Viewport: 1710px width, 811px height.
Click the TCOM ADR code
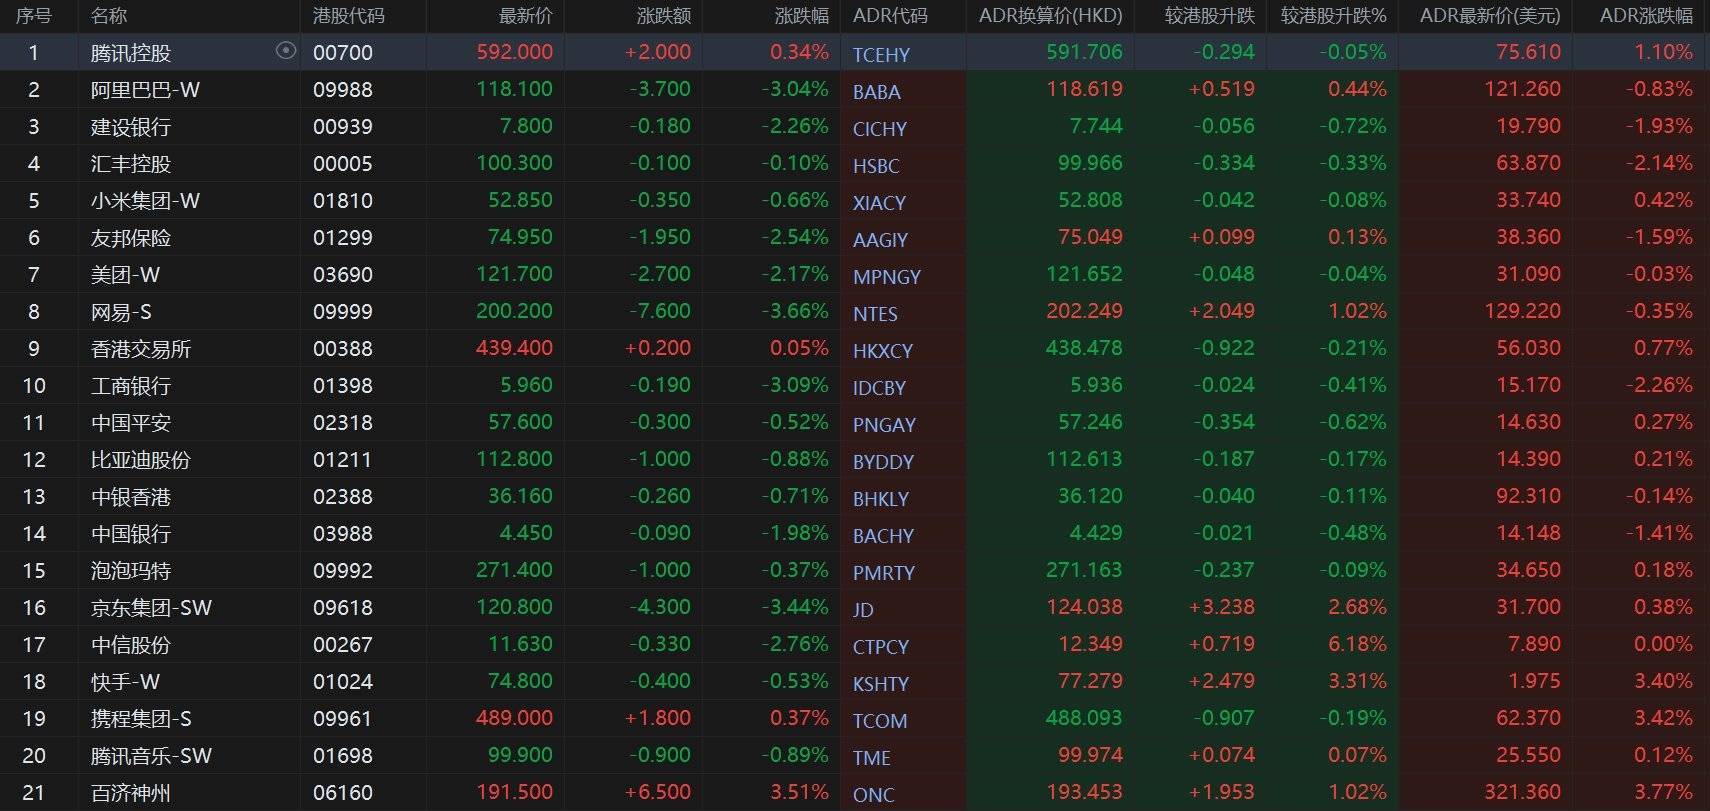point(880,721)
